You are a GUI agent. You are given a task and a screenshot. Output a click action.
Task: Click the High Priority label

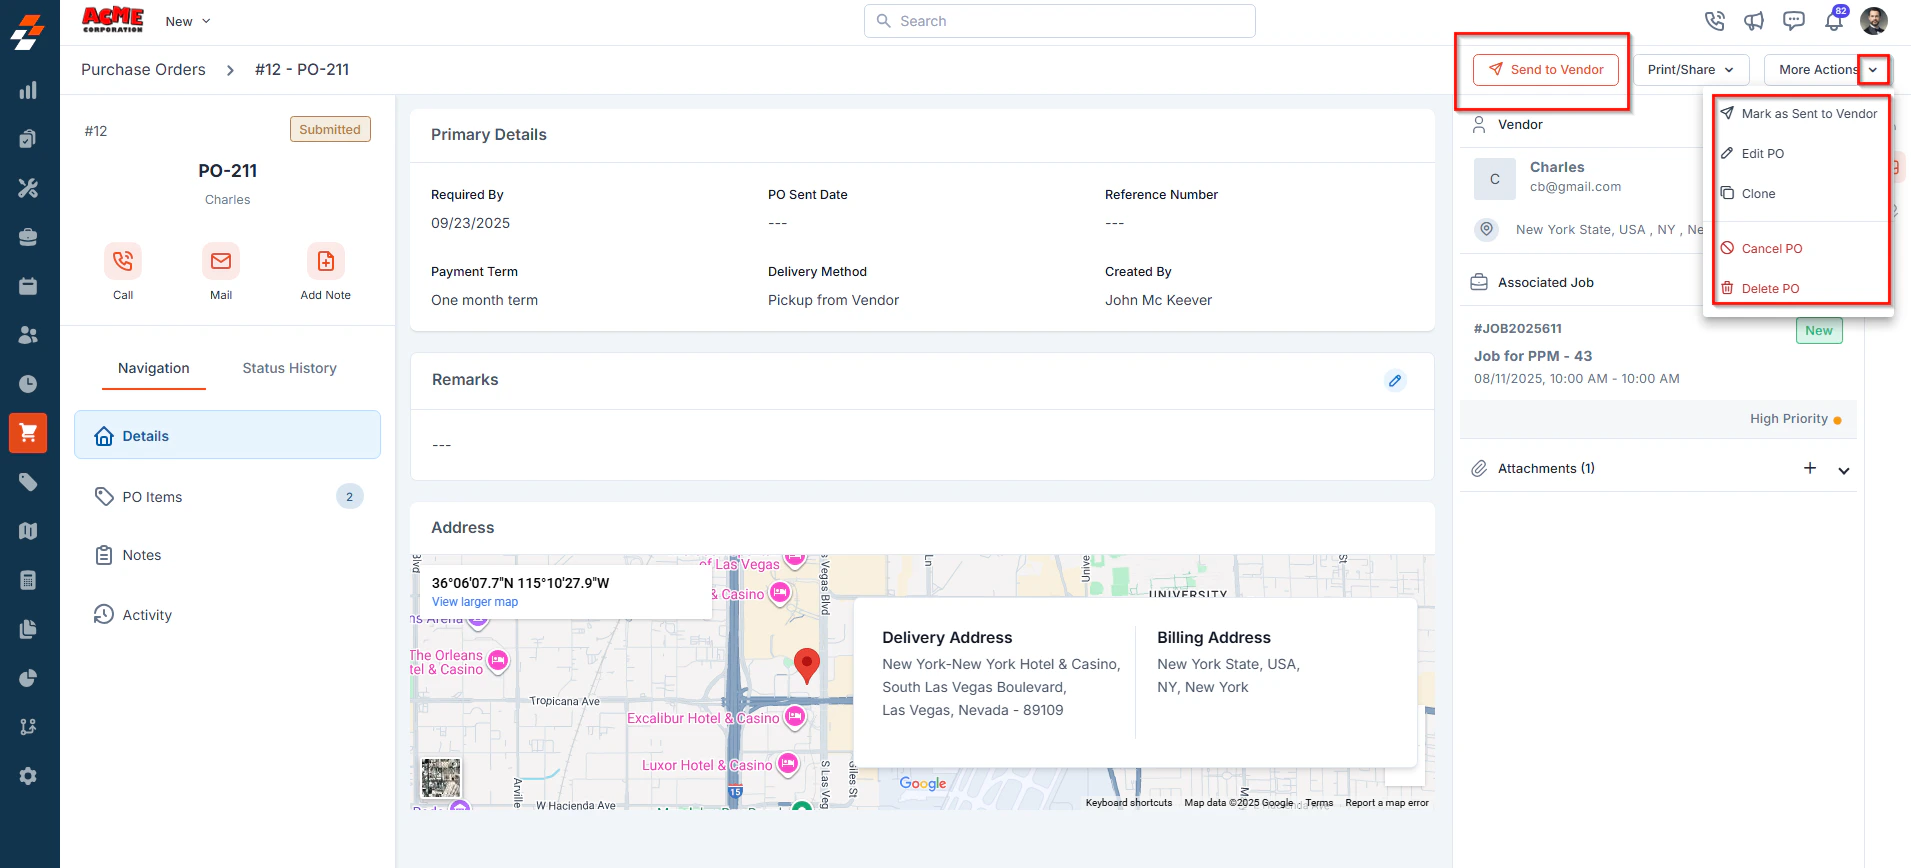pyautogui.click(x=1789, y=419)
